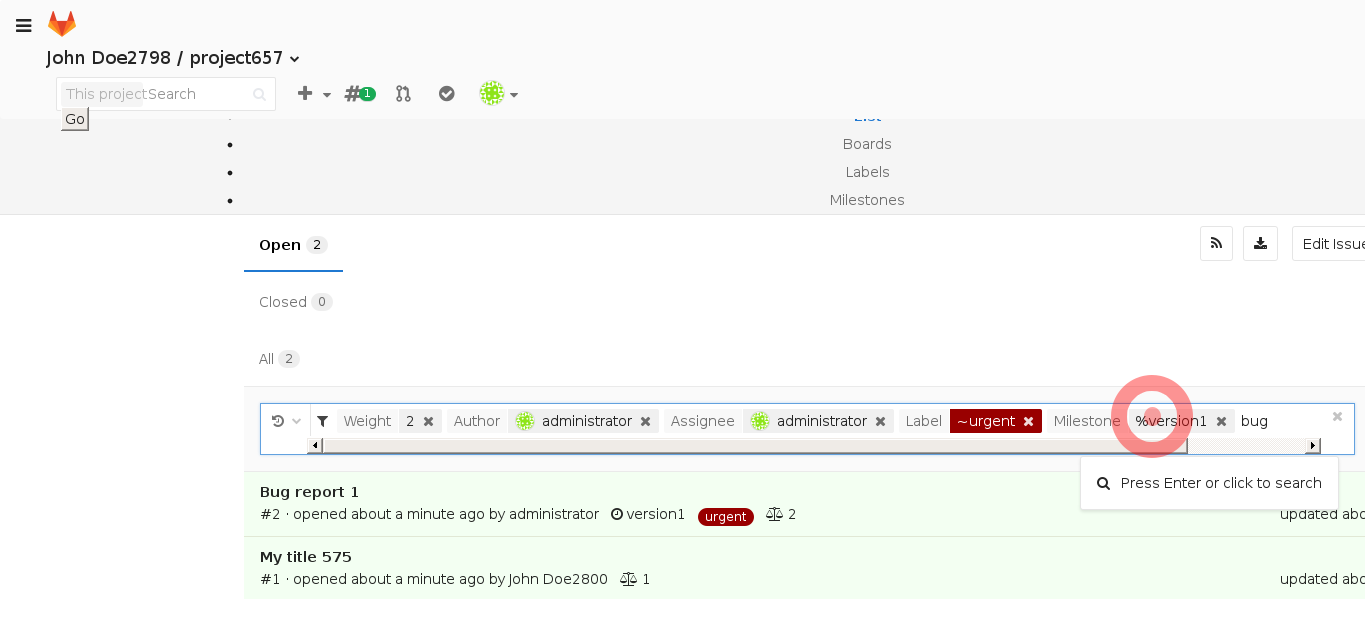
Task: Click the filter funnel icon
Action: click(x=323, y=421)
